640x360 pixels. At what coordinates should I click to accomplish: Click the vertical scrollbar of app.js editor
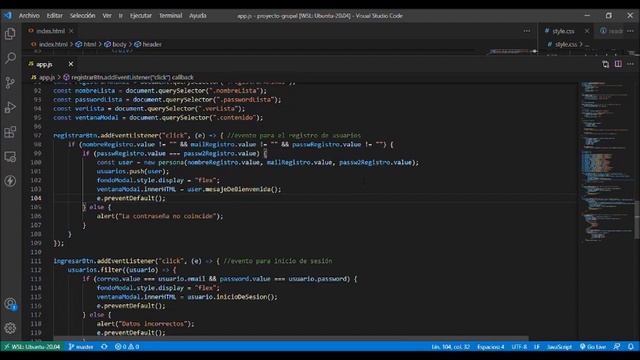point(637,220)
